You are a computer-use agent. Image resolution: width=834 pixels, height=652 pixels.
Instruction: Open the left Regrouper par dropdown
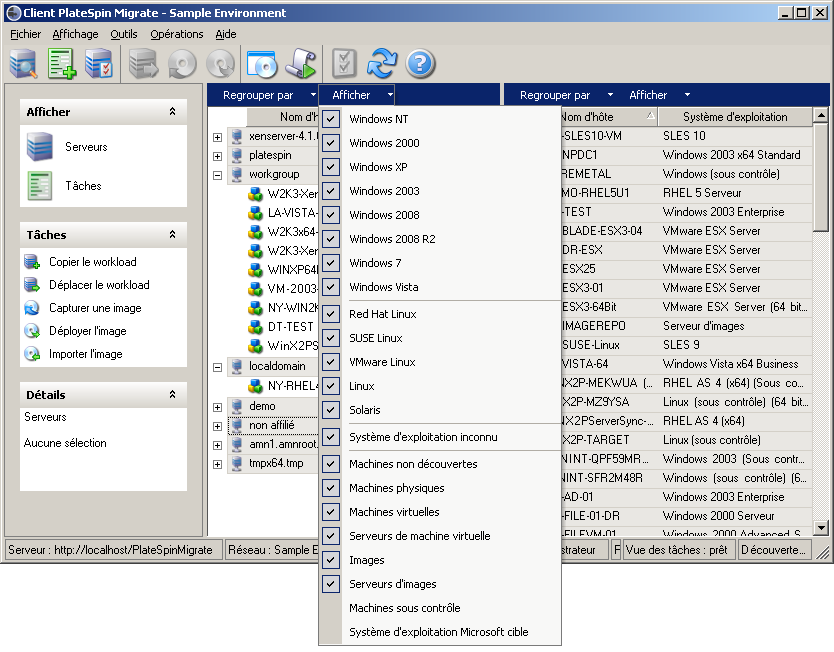(264, 95)
